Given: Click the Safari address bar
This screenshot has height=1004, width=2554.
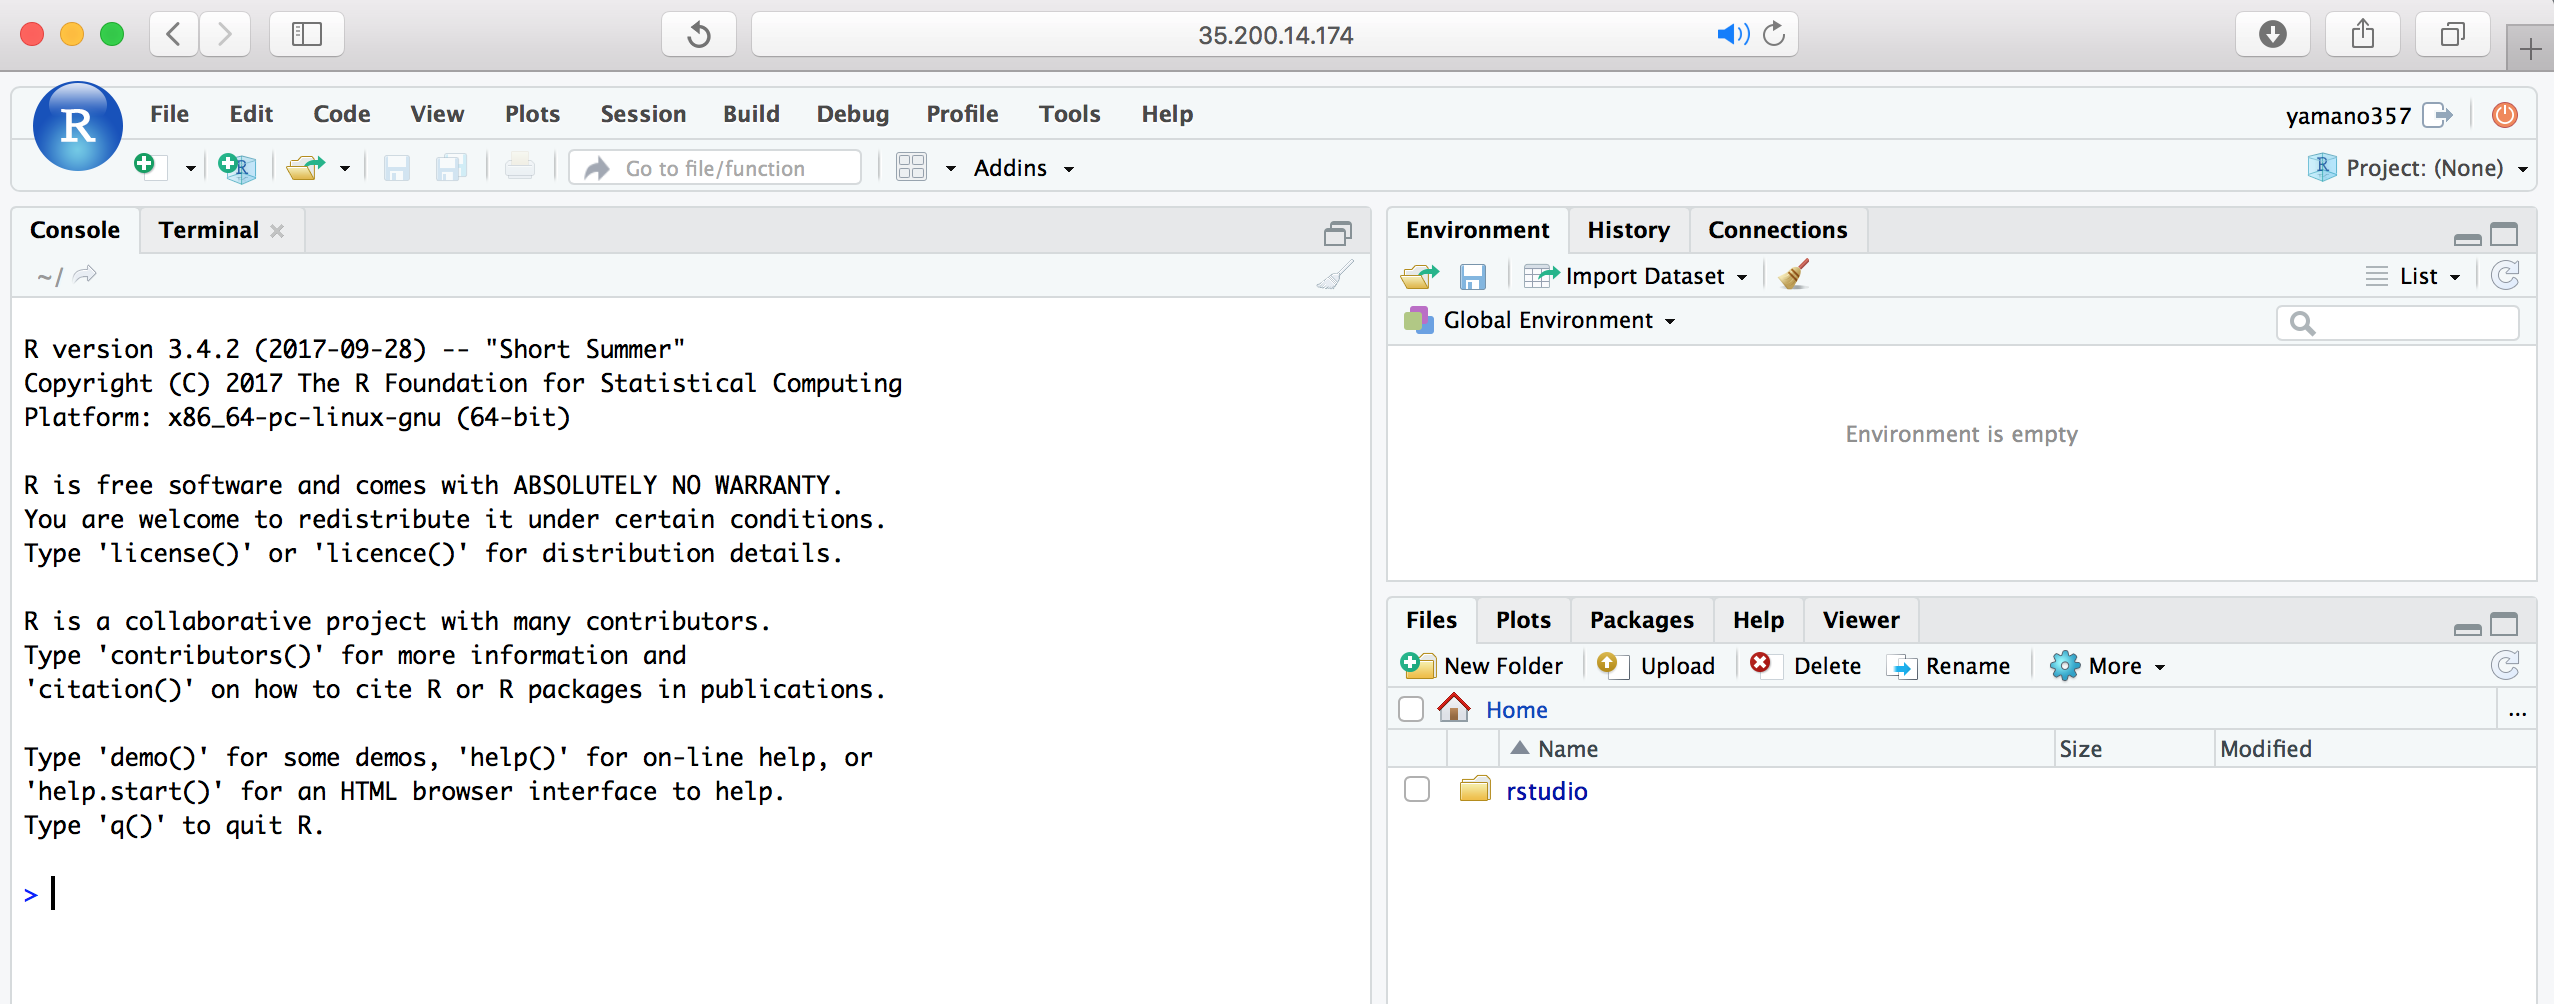Looking at the screenshot, I should point(1275,35).
